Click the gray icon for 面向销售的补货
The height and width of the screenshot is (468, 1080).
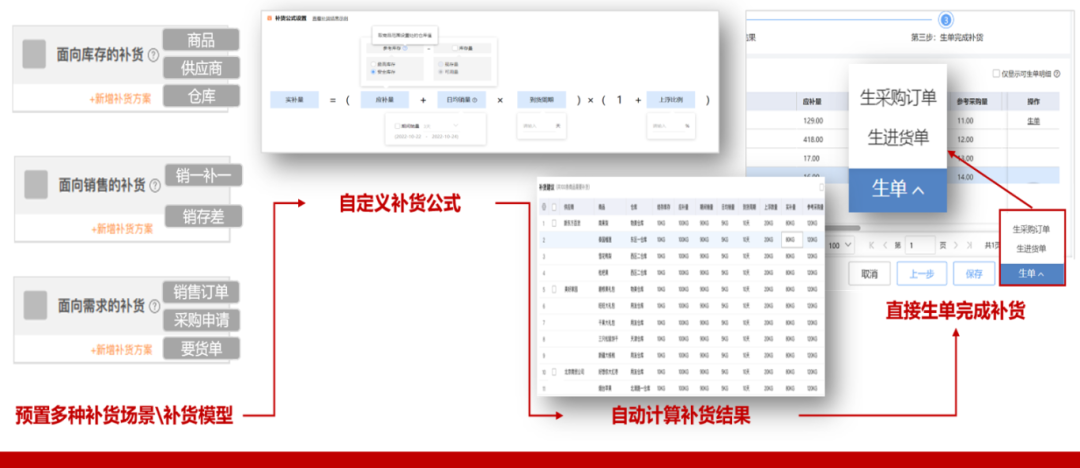pyautogui.click(x=36, y=184)
